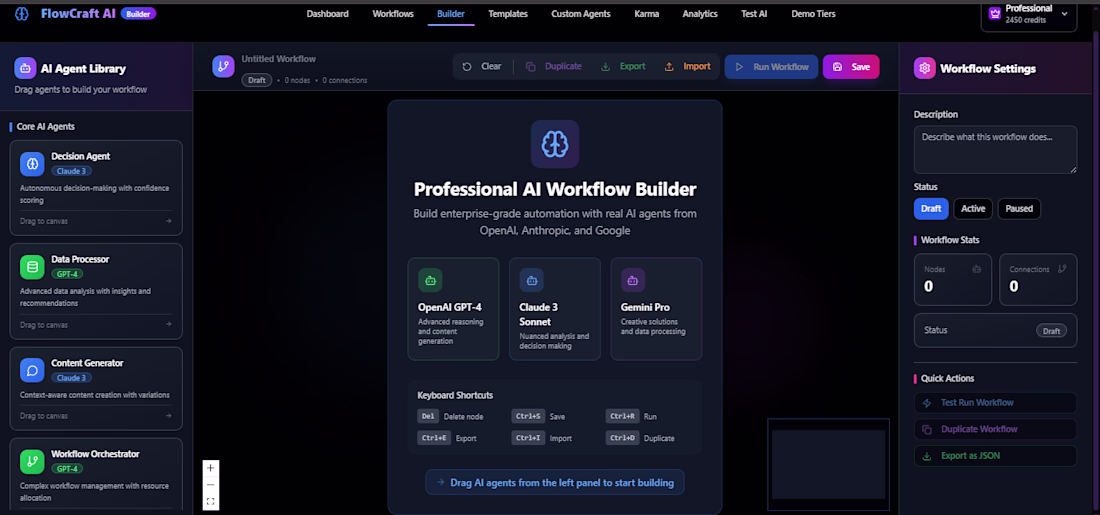Image resolution: width=1100 pixels, height=515 pixels.
Task: Open the Templates tab
Action: 508,14
